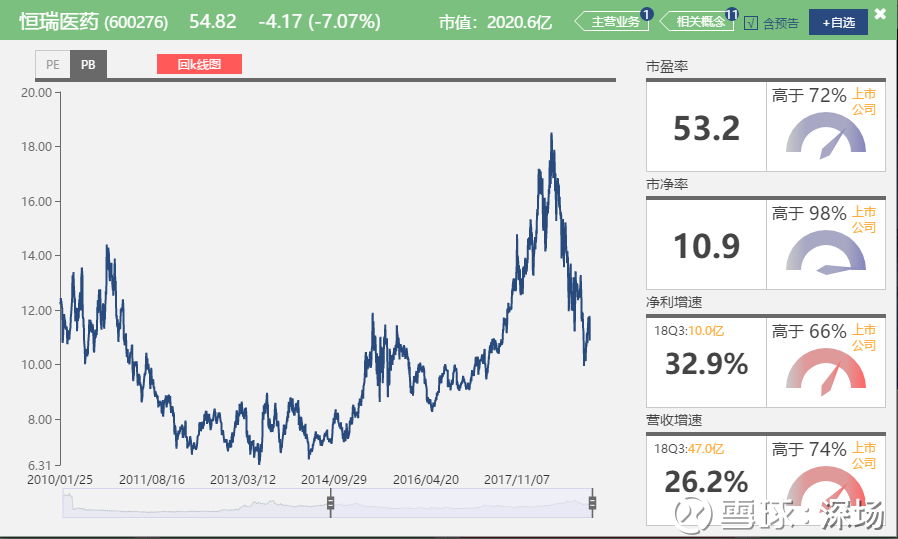
Task: Click the 市盈率 gauge icon
Action: click(x=826, y=135)
